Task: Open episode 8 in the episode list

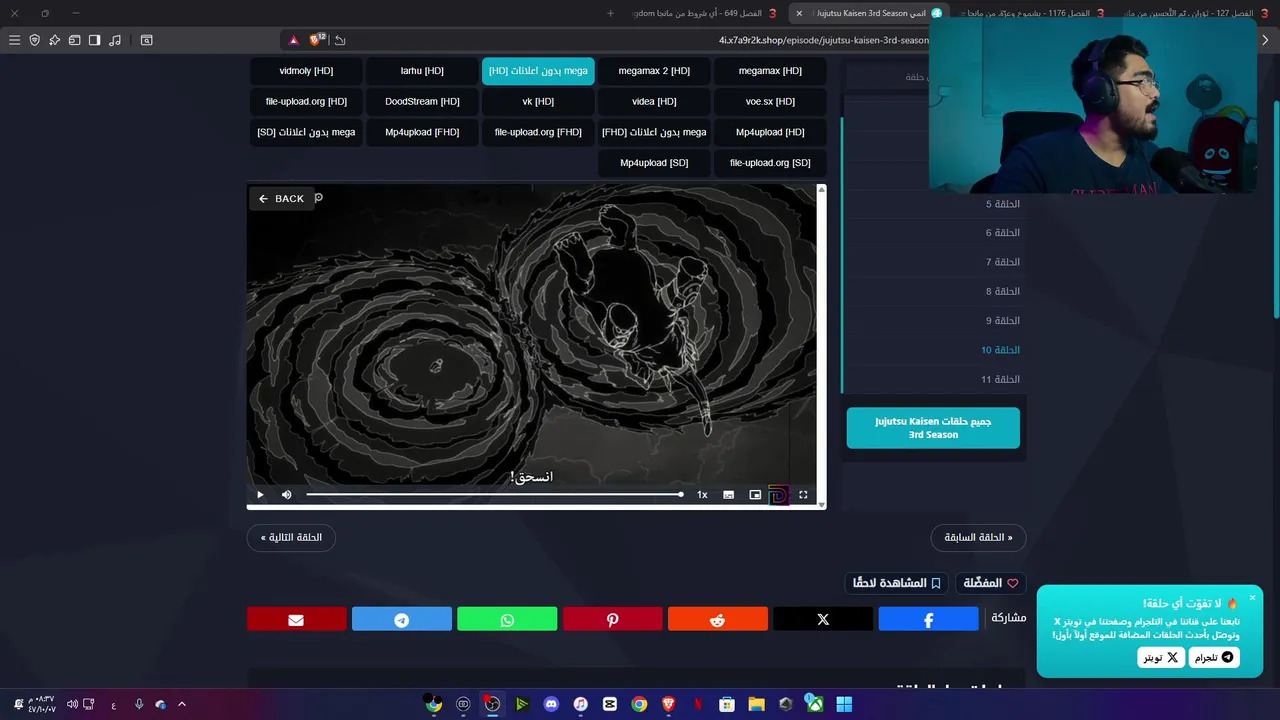Action: tap(1002, 292)
